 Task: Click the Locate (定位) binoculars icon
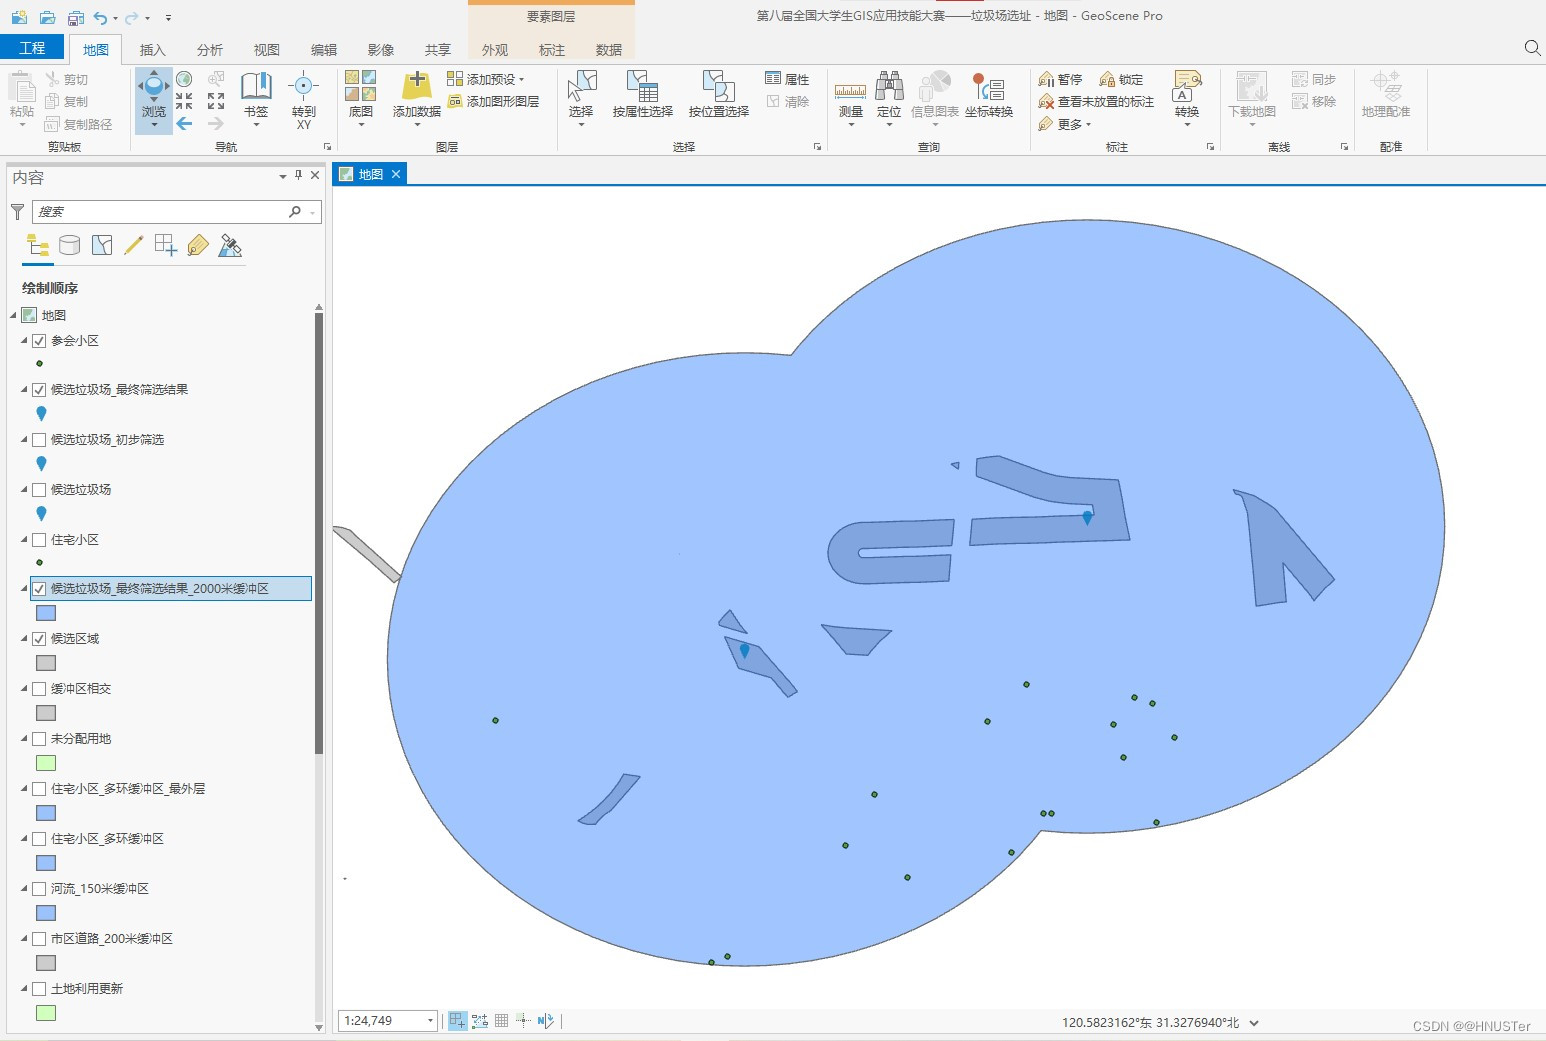[889, 86]
